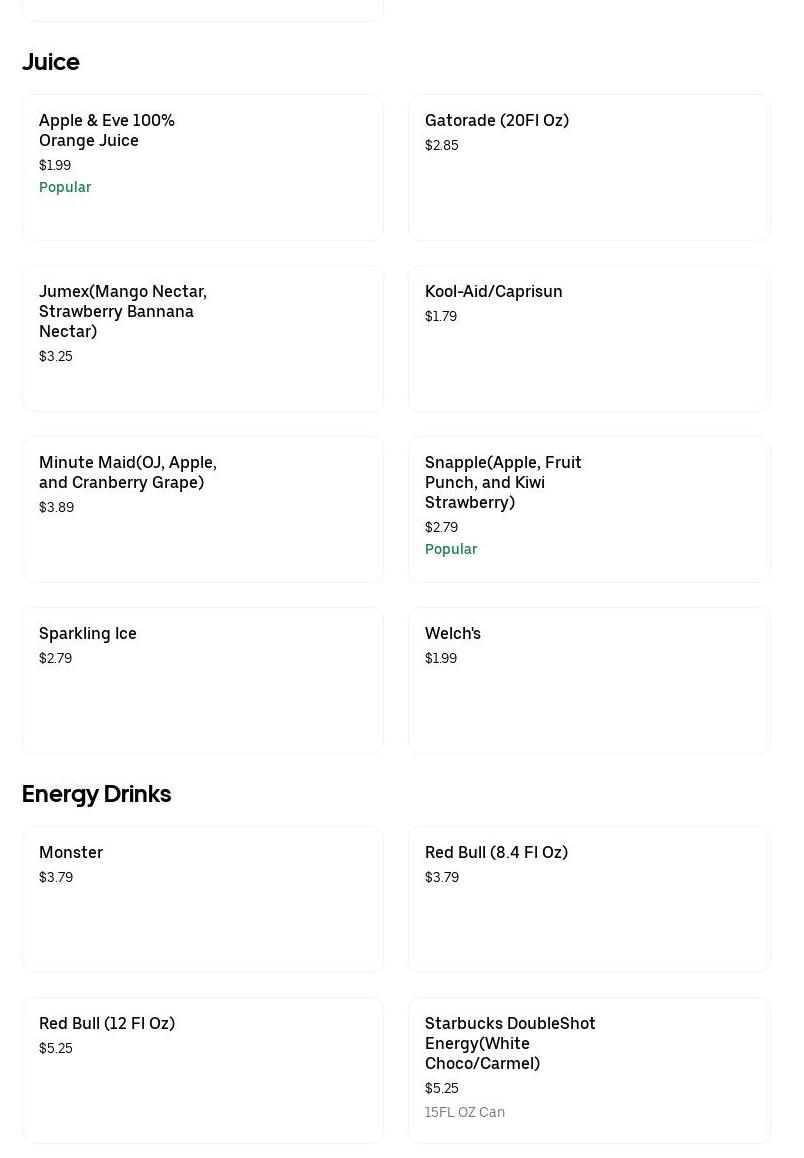
Task: Click the $3.79 price under Monster
Action: point(56,877)
